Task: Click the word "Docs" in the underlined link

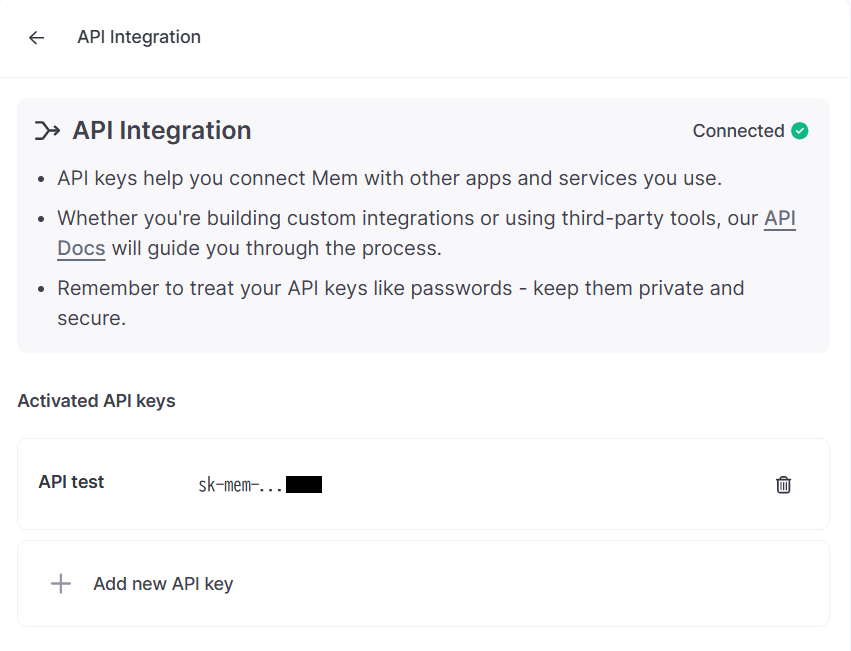Action: [81, 248]
